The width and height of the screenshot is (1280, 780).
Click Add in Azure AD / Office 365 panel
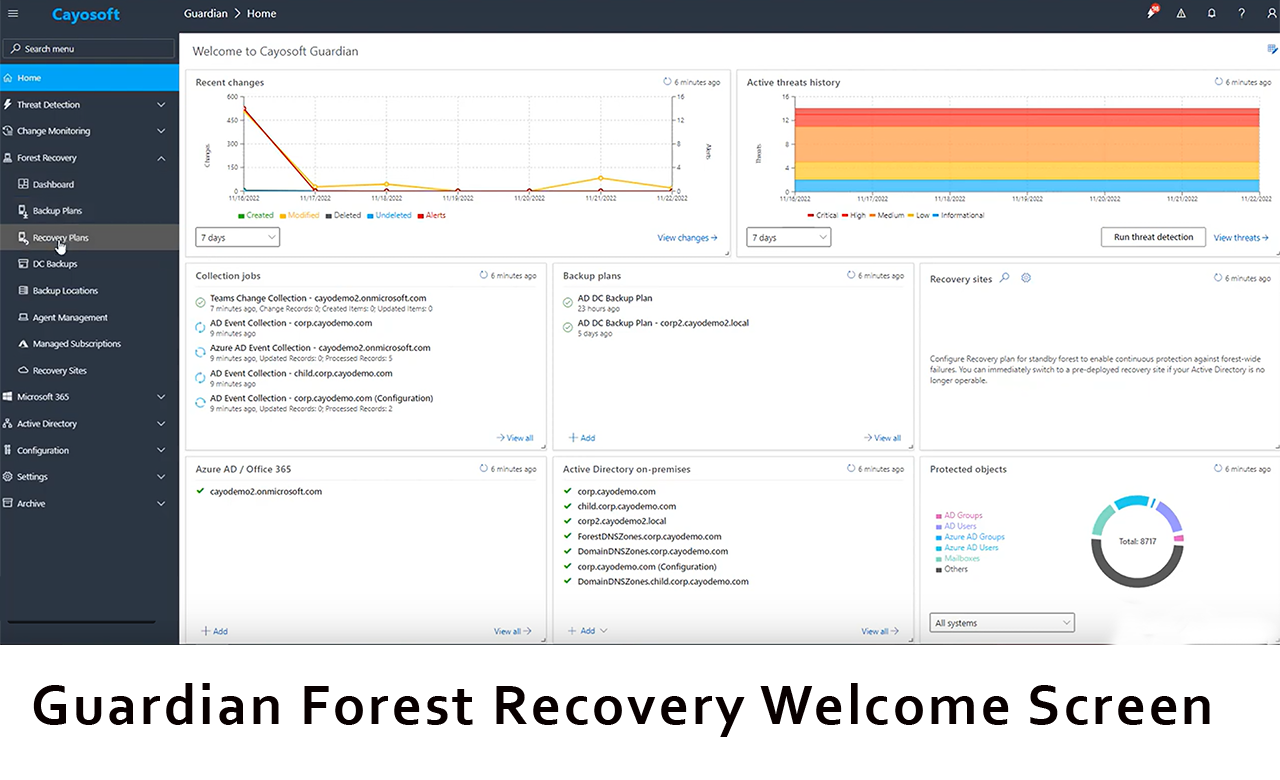tap(214, 631)
